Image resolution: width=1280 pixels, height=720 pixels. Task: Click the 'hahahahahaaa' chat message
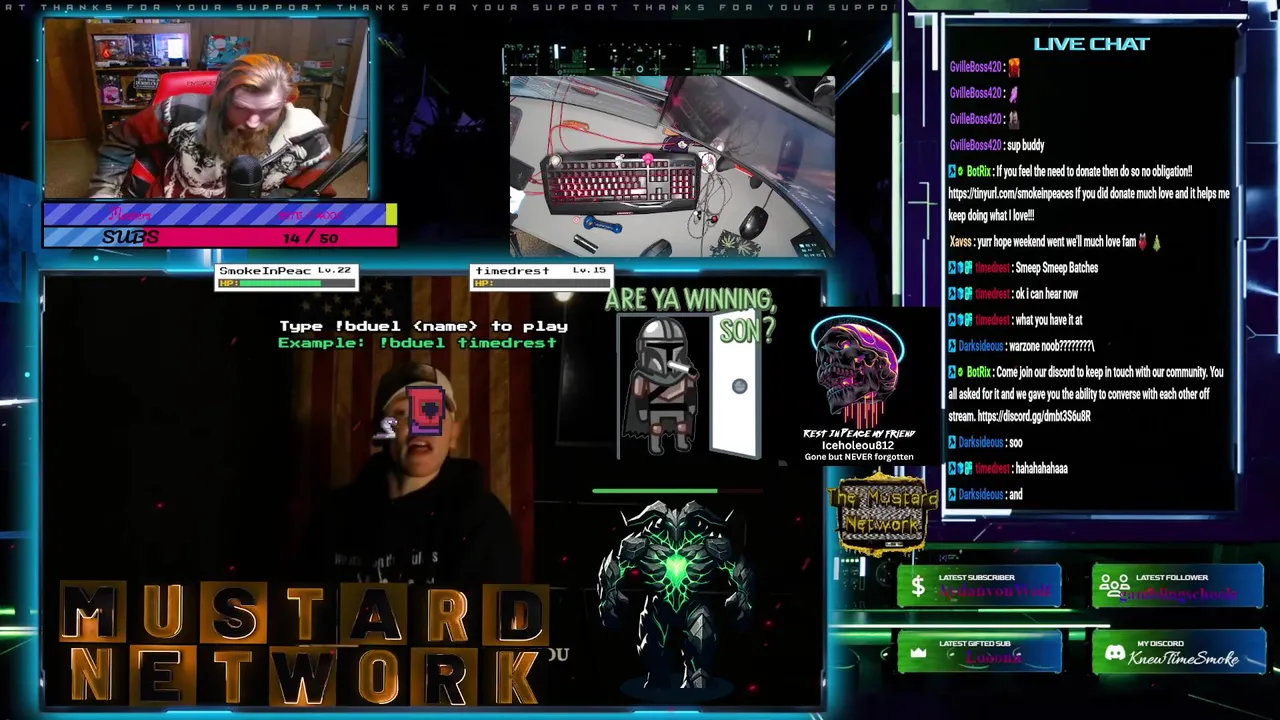tap(1040, 468)
